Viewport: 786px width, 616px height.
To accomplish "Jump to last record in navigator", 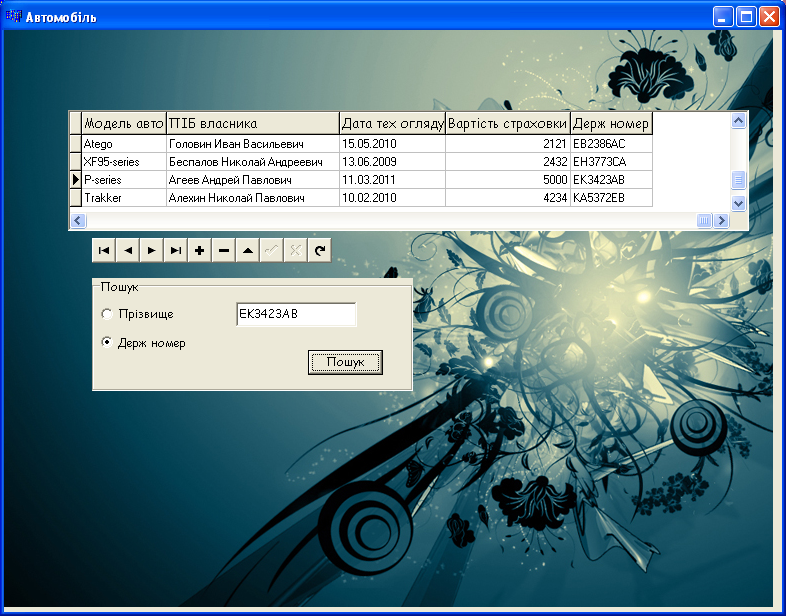I will [175, 251].
